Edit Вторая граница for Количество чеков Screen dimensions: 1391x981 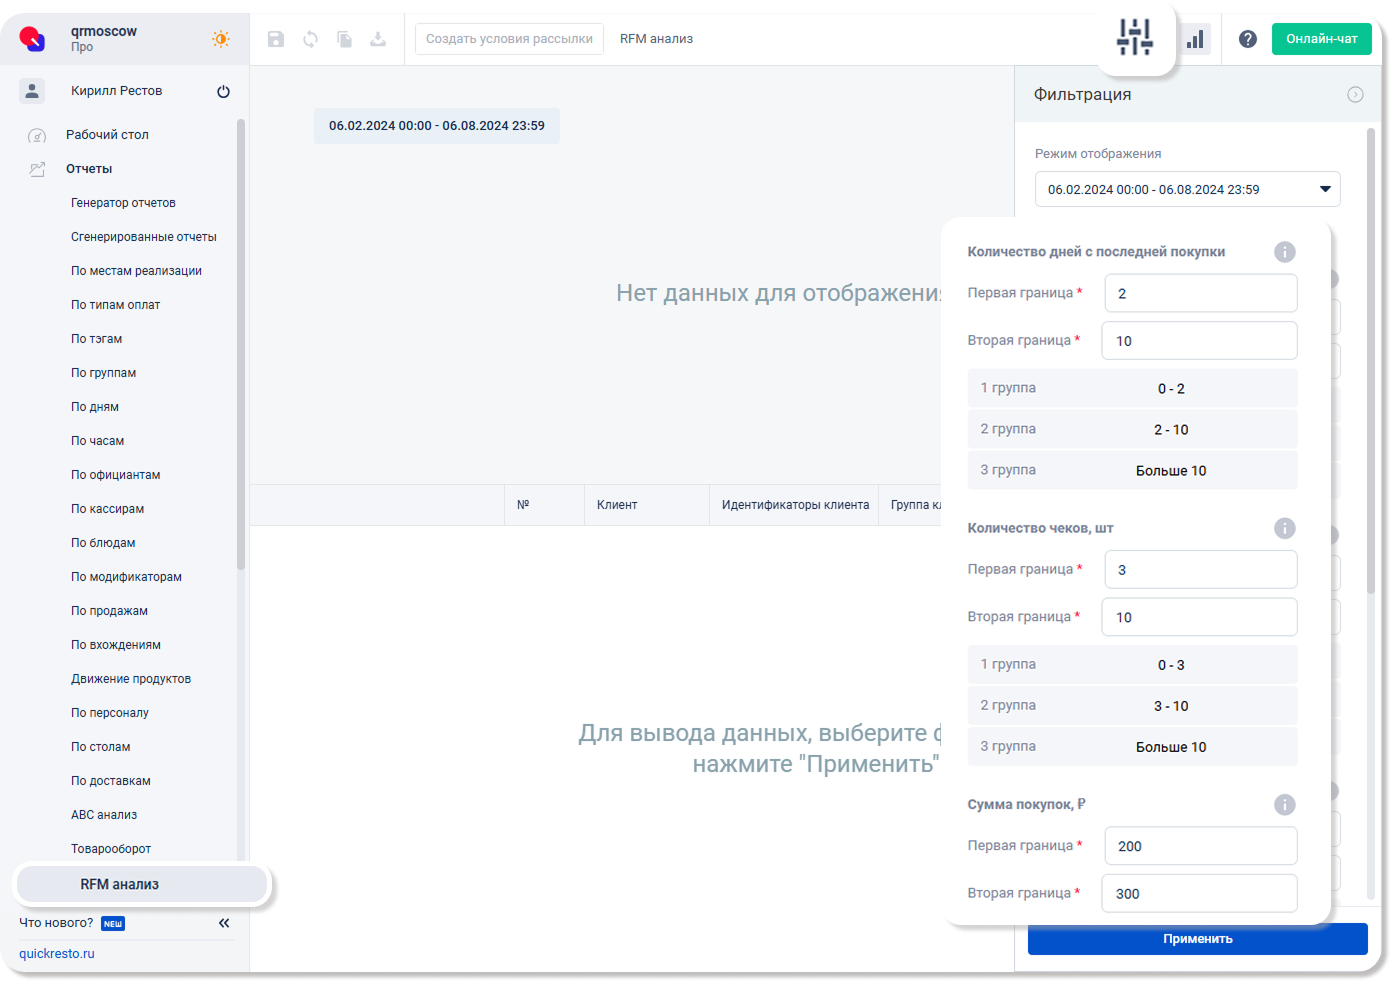point(1199,617)
